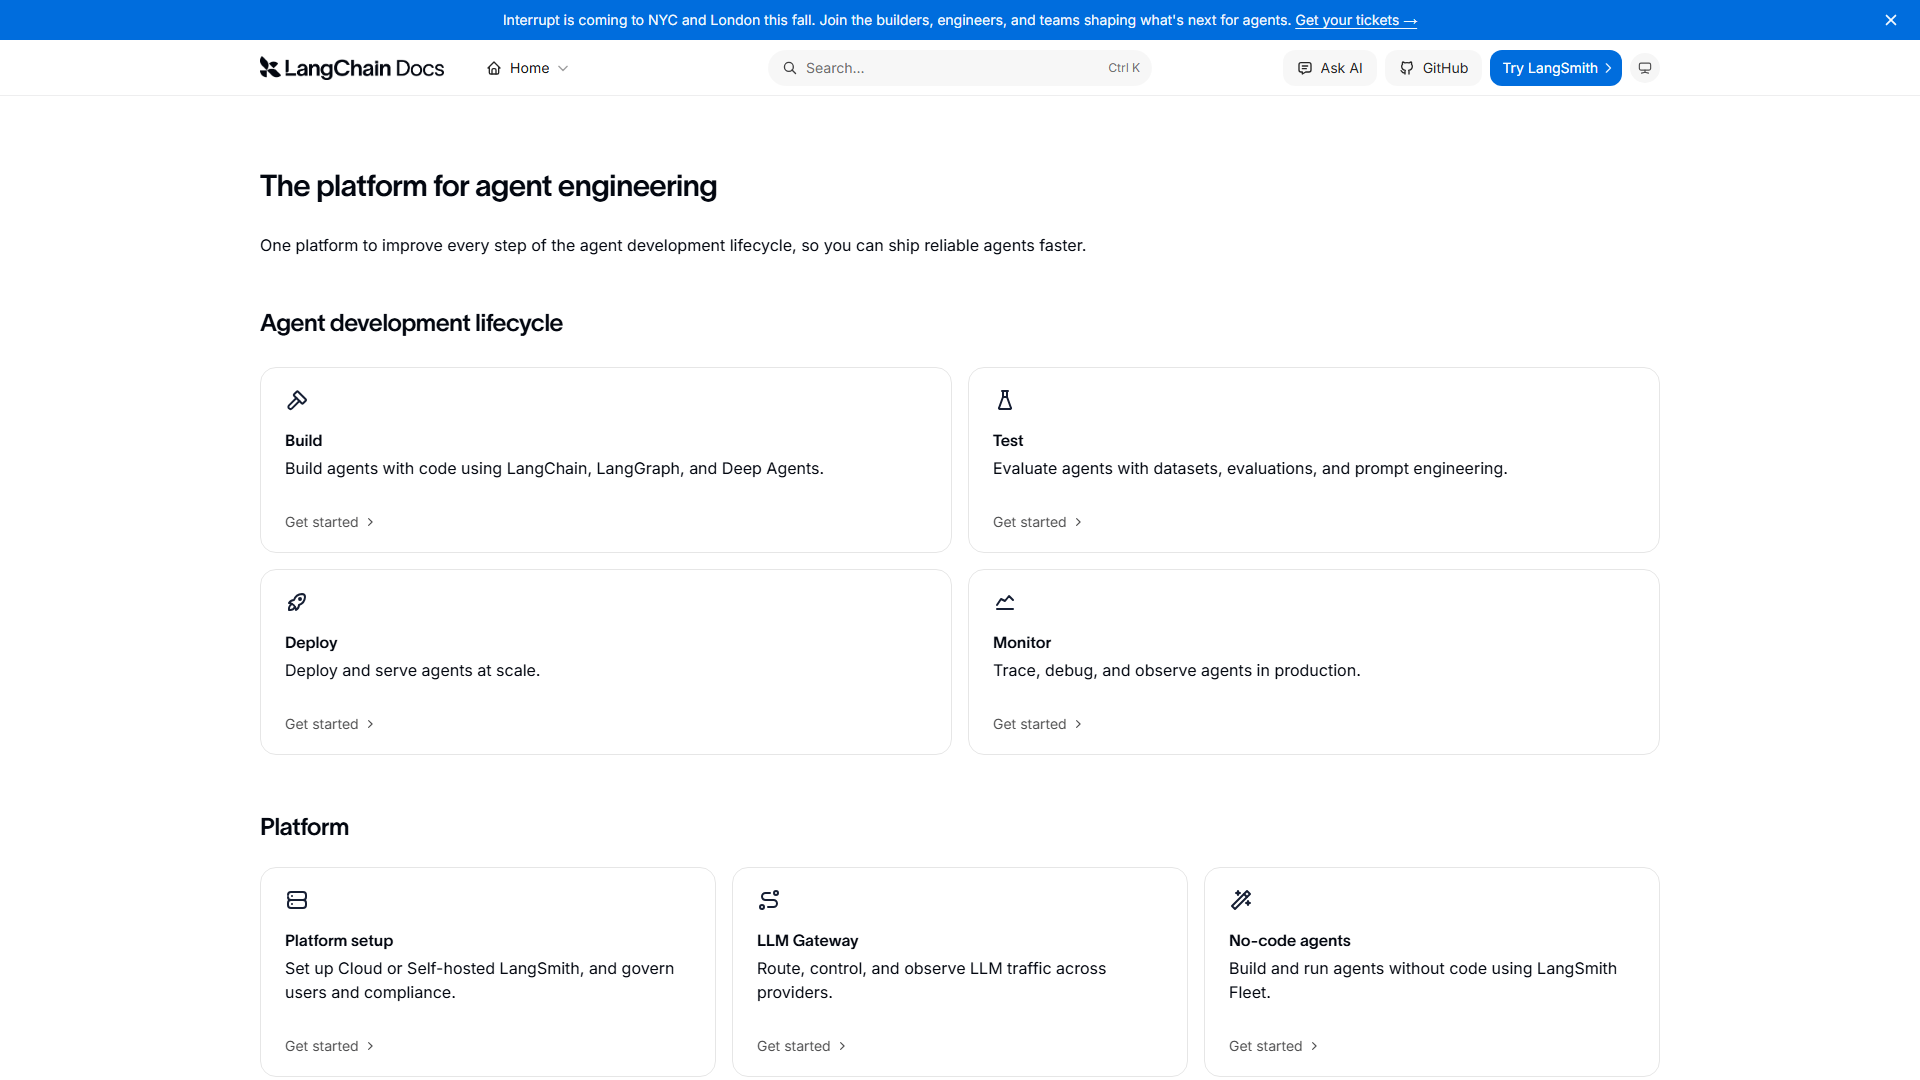Click the GitHub octocat icon
The height and width of the screenshot is (1080, 1920).
coord(1407,68)
